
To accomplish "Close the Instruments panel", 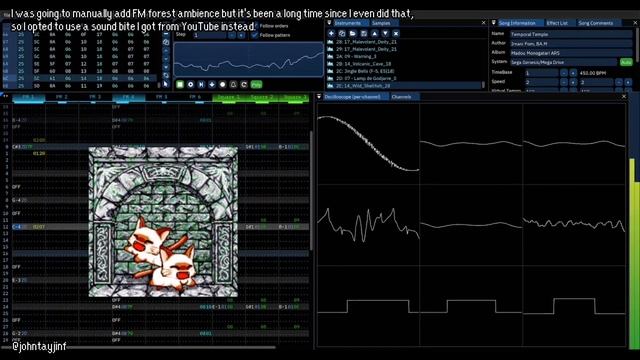I will pos(484,23).
